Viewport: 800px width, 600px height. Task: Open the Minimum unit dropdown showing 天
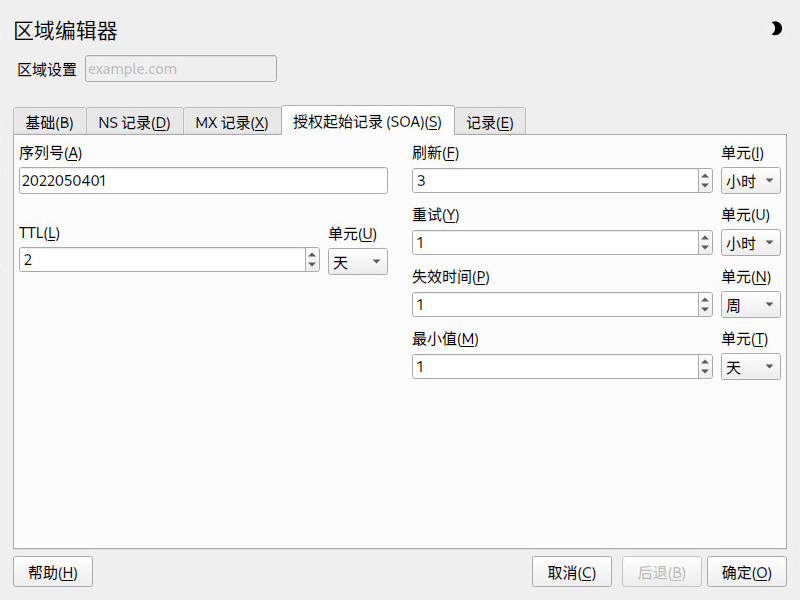click(751, 367)
